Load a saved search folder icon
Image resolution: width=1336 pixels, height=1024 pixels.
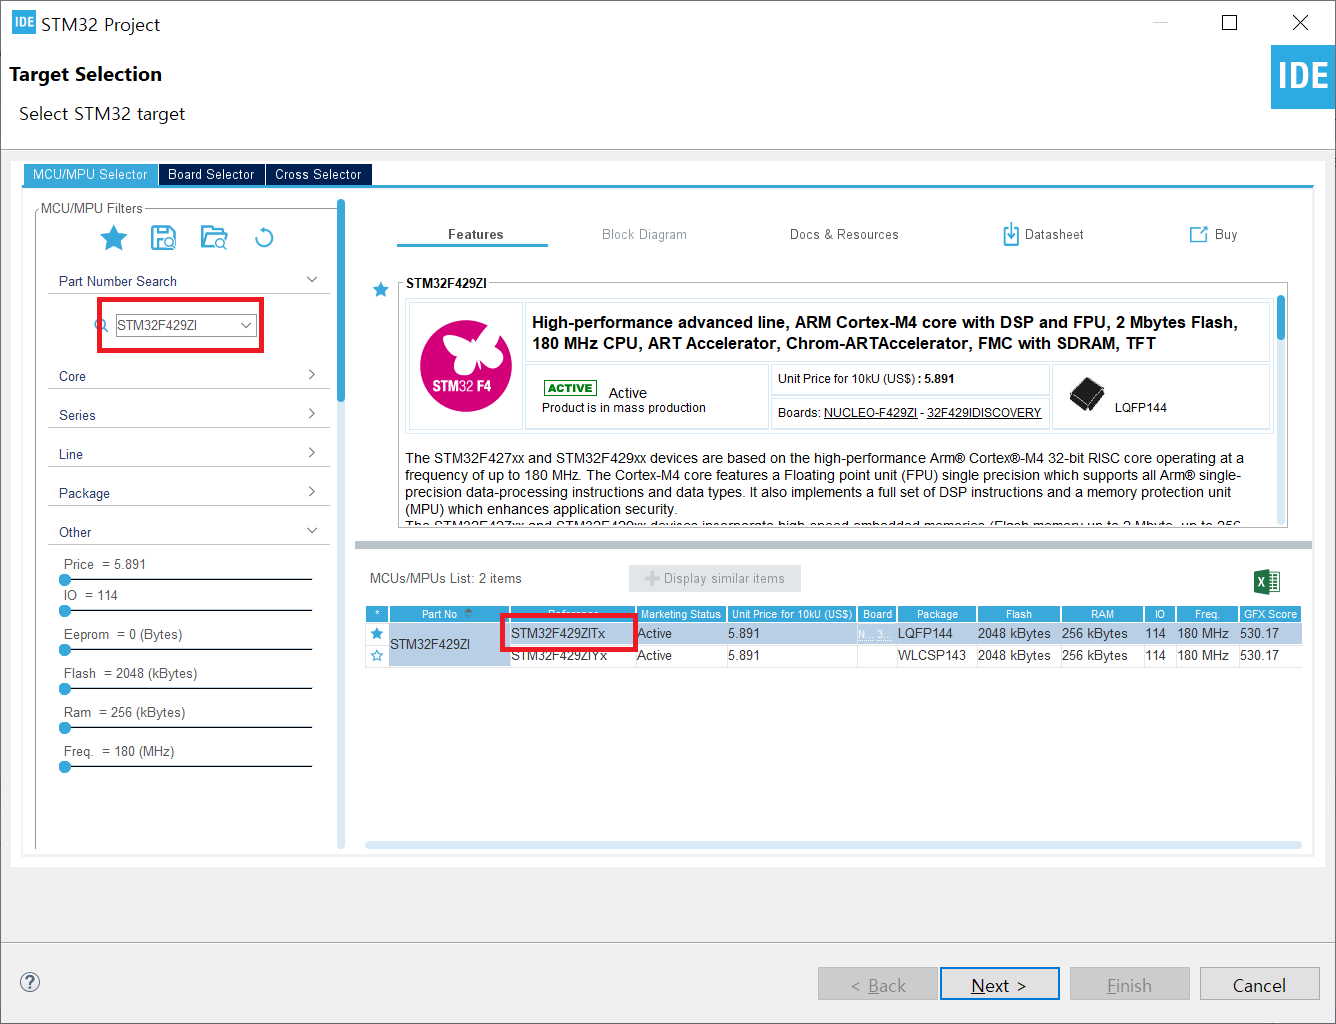pyautogui.click(x=214, y=237)
